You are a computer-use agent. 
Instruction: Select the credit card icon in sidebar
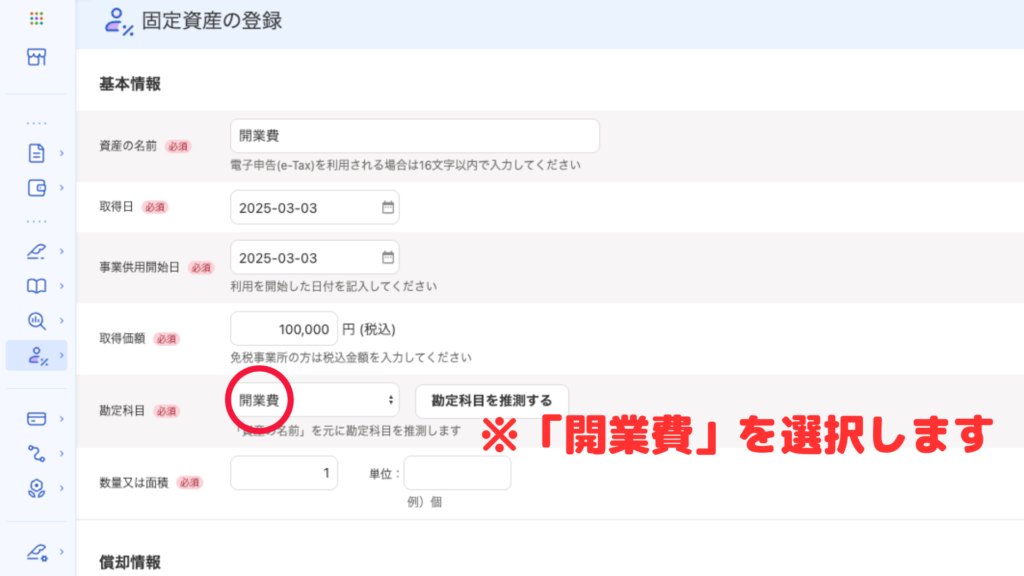(x=36, y=419)
